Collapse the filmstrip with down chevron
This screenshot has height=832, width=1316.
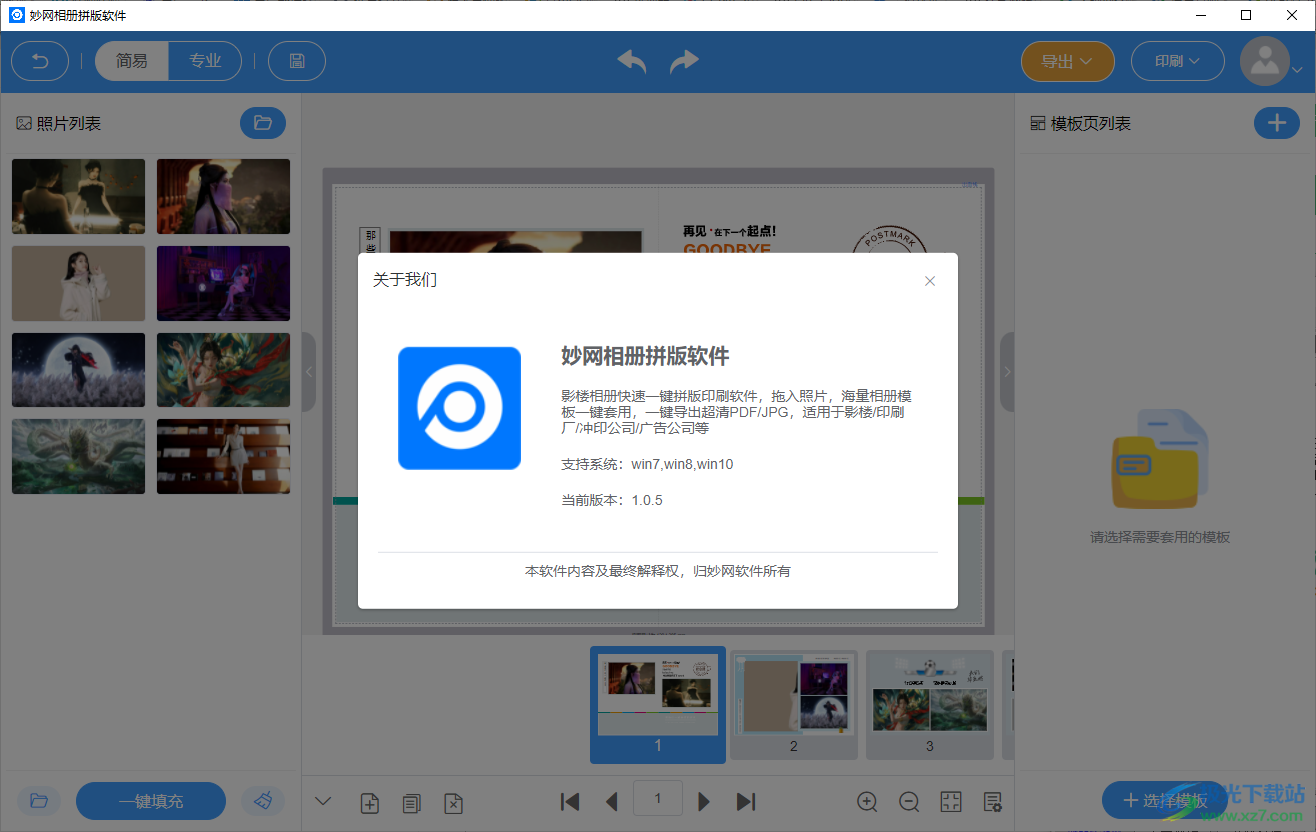click(323, 801)
